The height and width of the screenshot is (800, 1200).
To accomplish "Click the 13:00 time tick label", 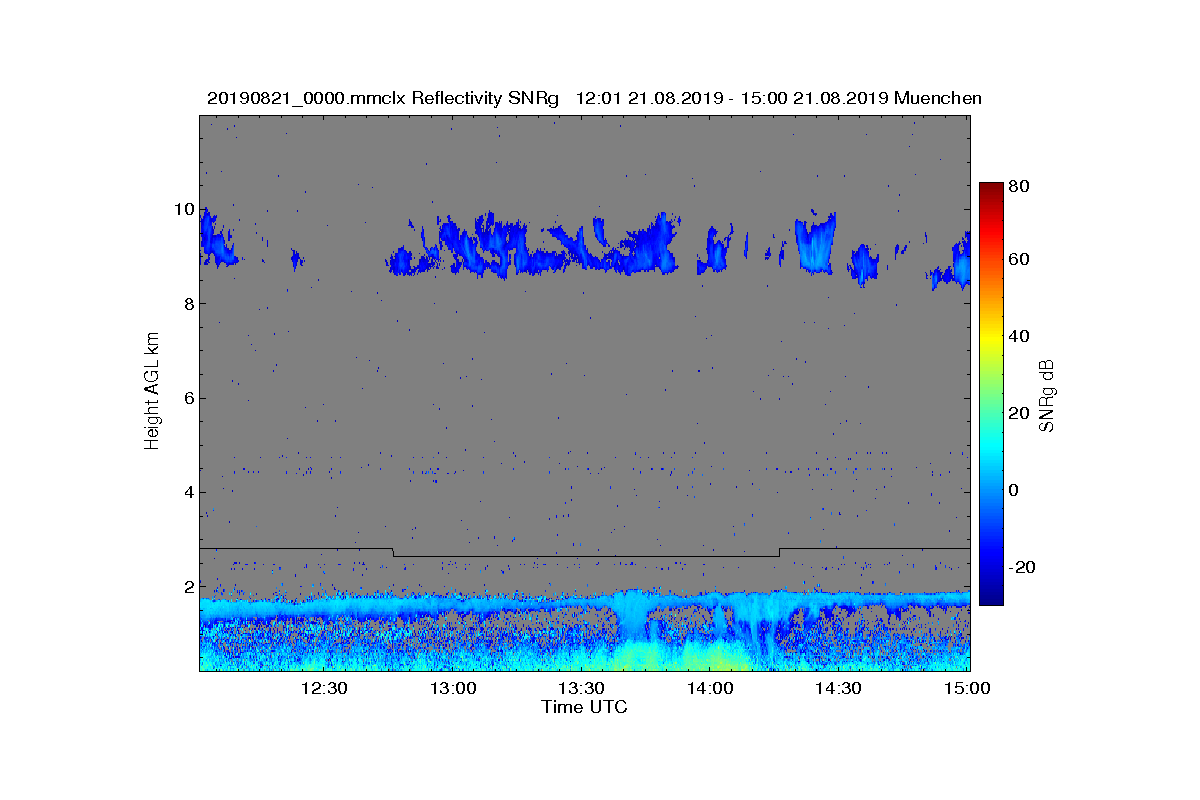I will [453, 688].
